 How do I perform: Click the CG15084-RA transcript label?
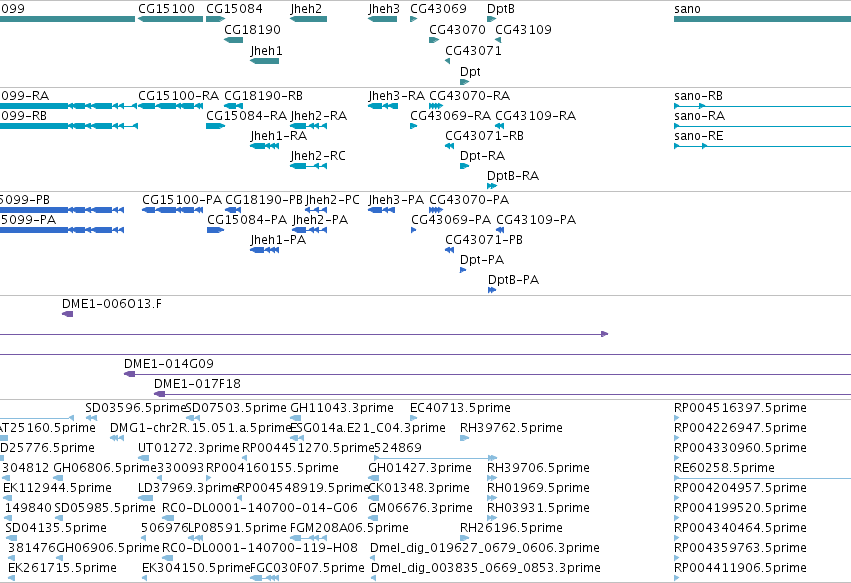246,116
